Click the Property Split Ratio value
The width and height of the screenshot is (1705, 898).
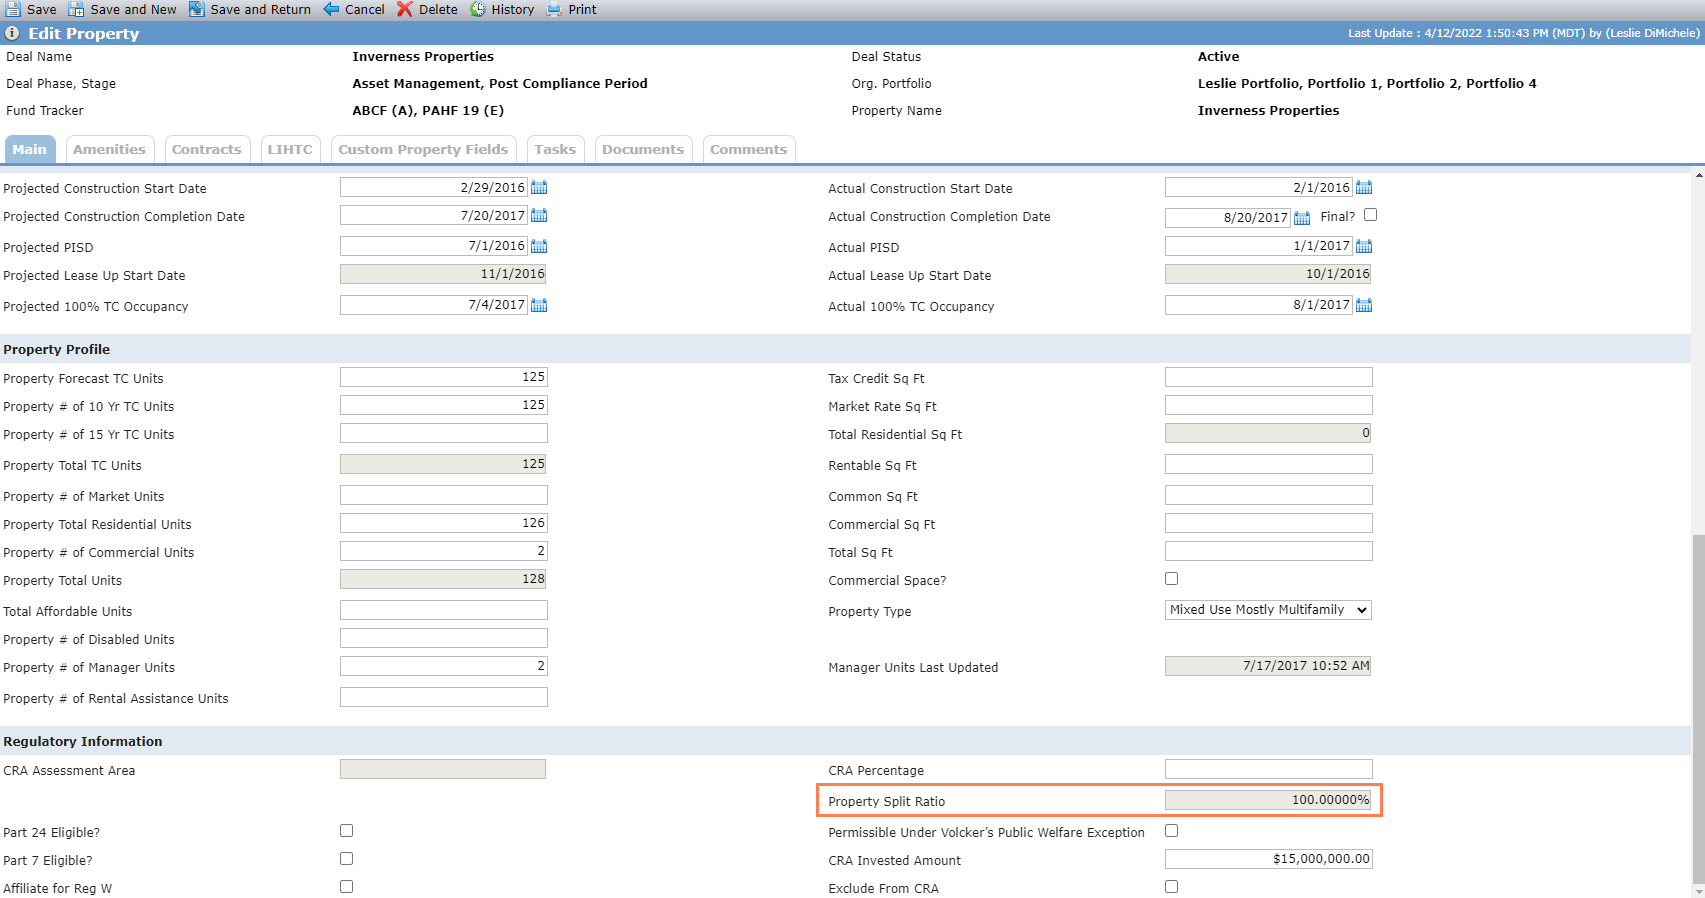[x=1268, y=800]
